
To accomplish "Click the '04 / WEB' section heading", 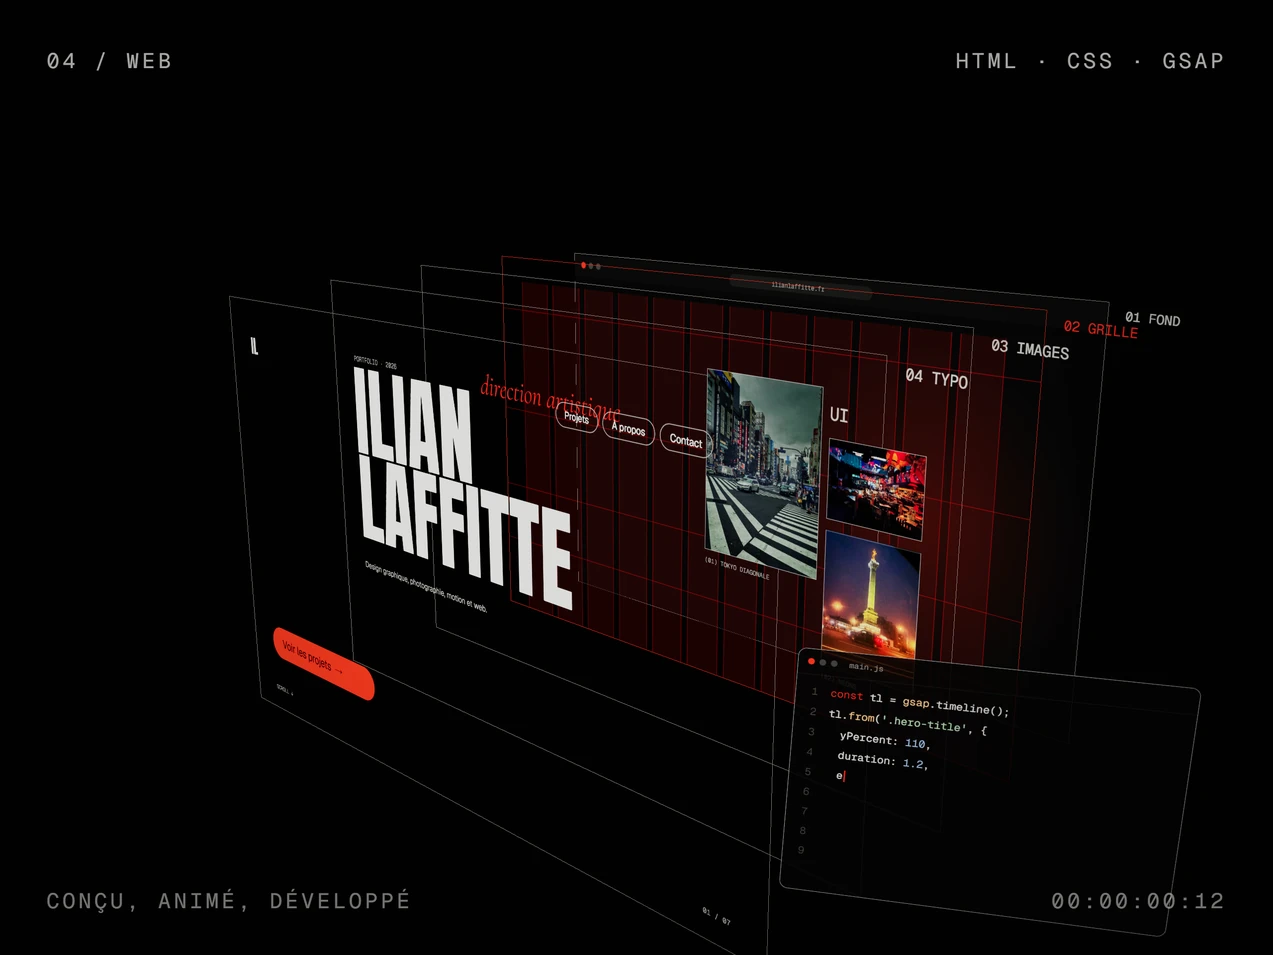I will [x=110, y=61].
